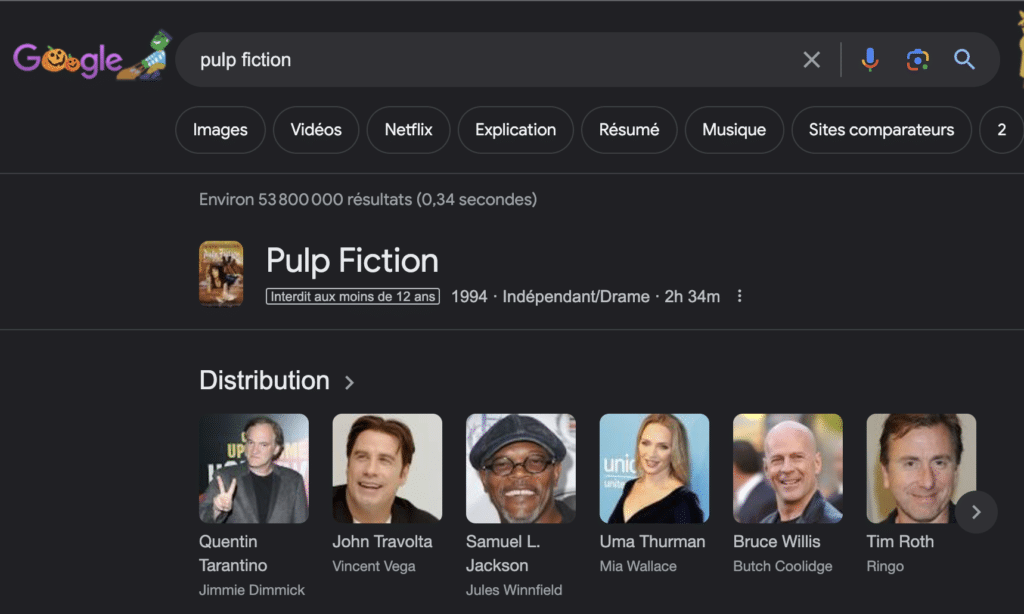
Task: Open the Distribution heading link
Action: [264, 381]
